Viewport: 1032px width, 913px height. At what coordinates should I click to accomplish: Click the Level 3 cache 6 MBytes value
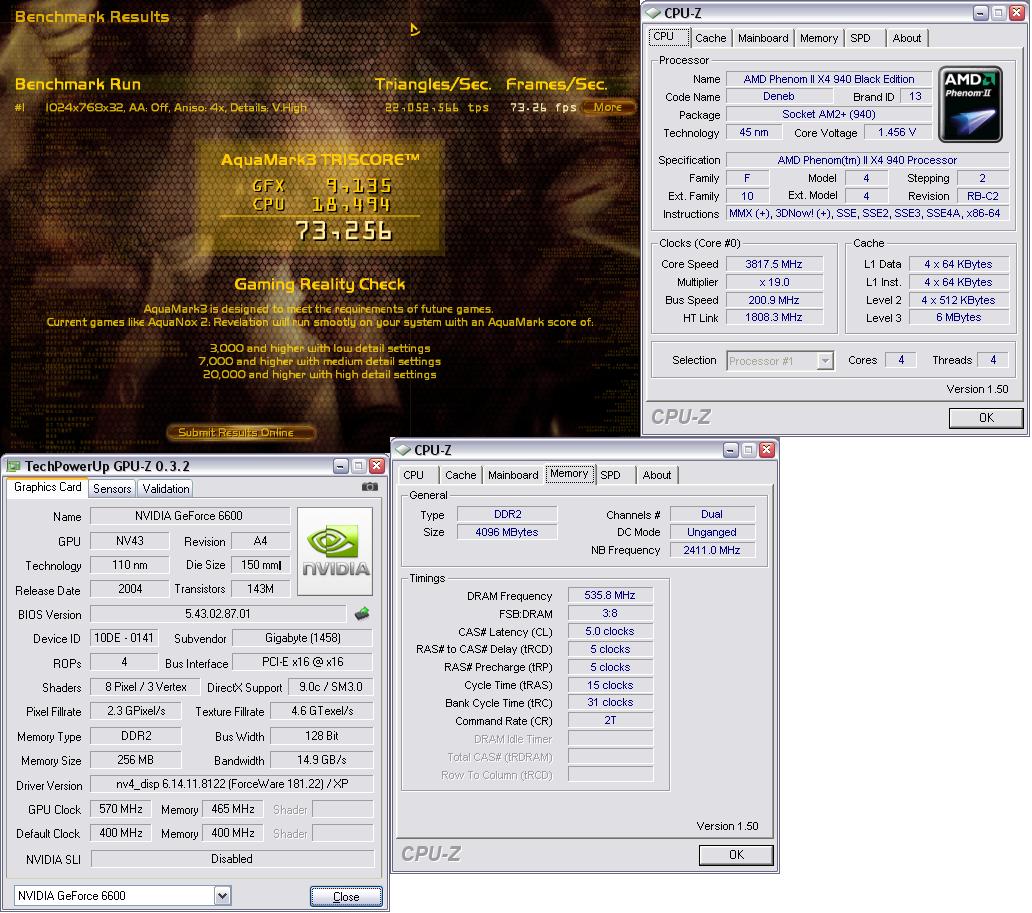(x=958, y=317)
